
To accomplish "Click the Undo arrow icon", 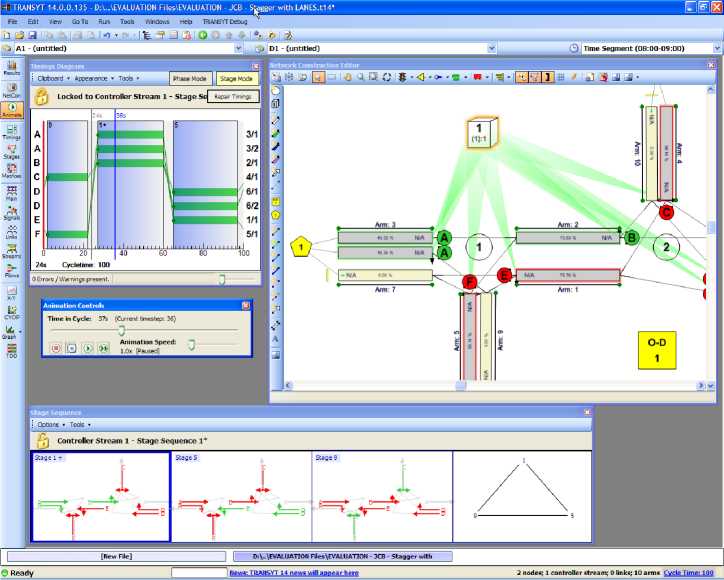I will pos(107,35).
